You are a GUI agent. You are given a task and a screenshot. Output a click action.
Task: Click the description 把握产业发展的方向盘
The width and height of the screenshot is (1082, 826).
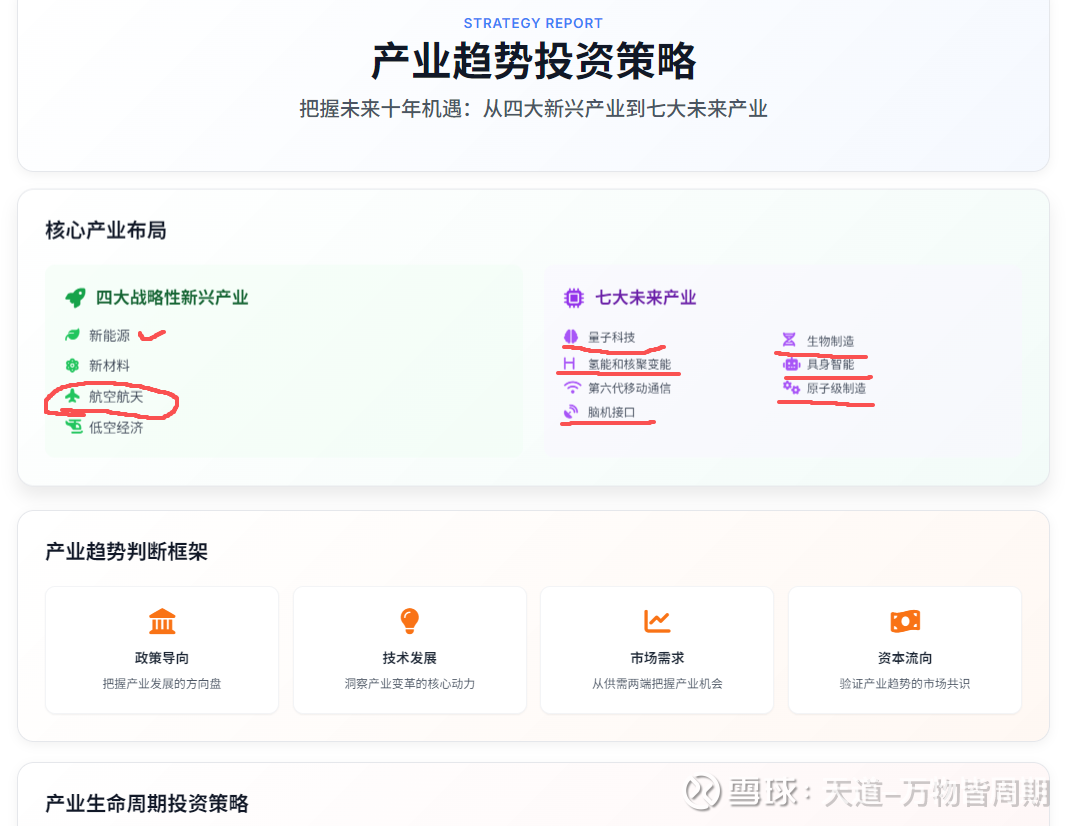coord(162,684)
